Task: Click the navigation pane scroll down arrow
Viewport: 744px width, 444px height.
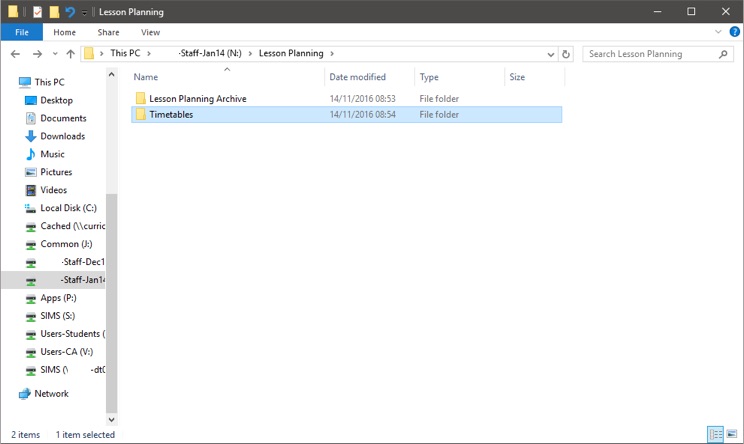Action: tap(112, 419)
